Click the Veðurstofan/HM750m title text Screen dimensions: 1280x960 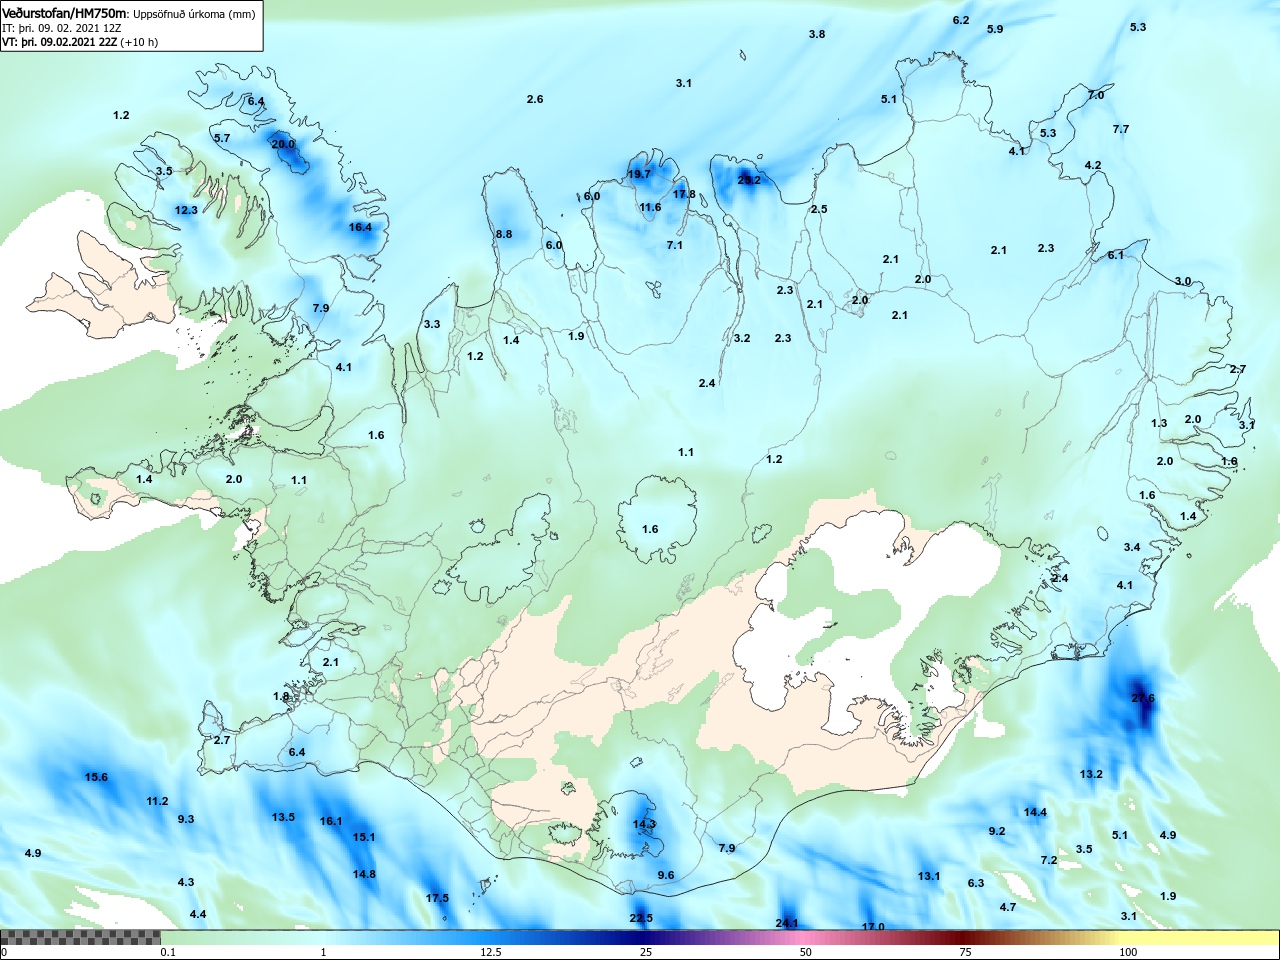tap(65, 13)
